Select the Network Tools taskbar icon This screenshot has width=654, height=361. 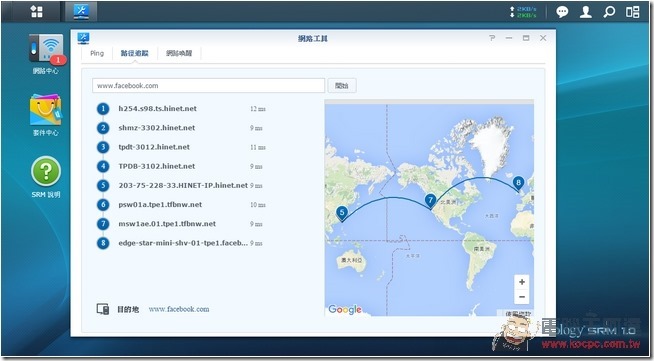[81, 12]
